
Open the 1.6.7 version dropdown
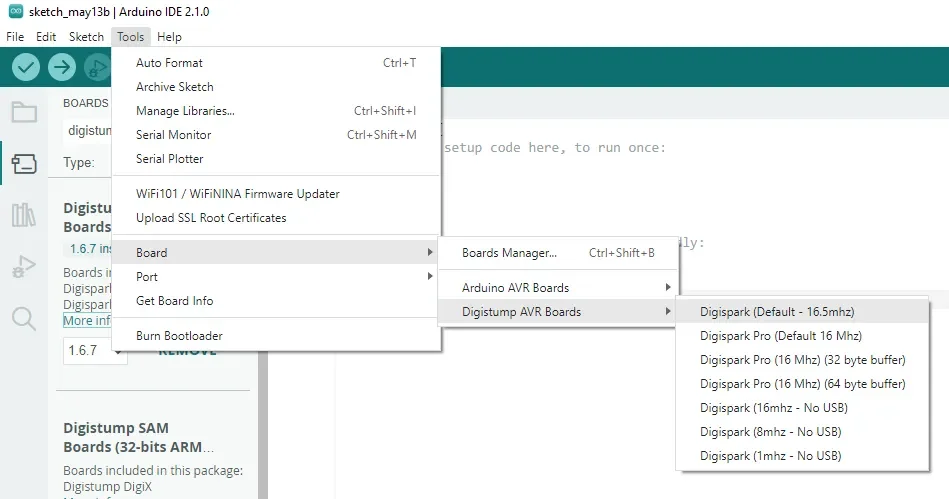(x=95, y=351)
